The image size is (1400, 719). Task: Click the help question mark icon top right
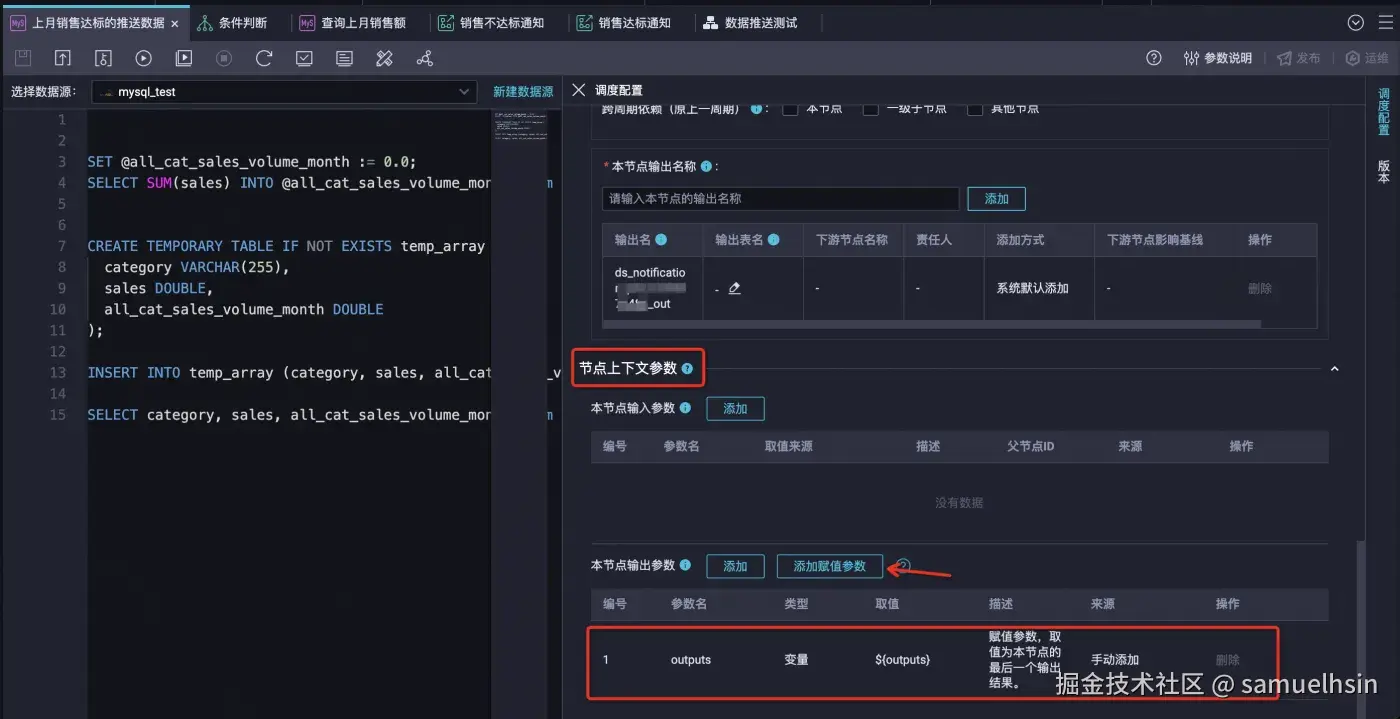(1154, 58)
